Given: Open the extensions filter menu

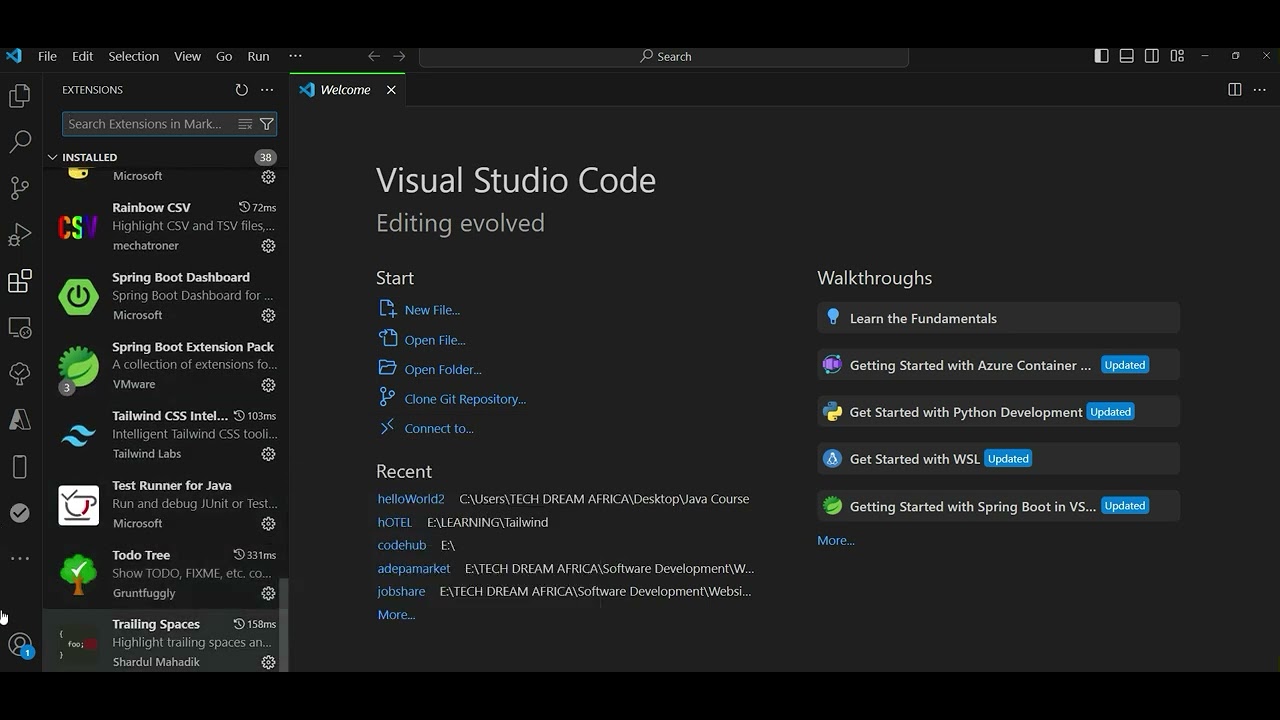Looking at the screenshot, I should 266,124.
